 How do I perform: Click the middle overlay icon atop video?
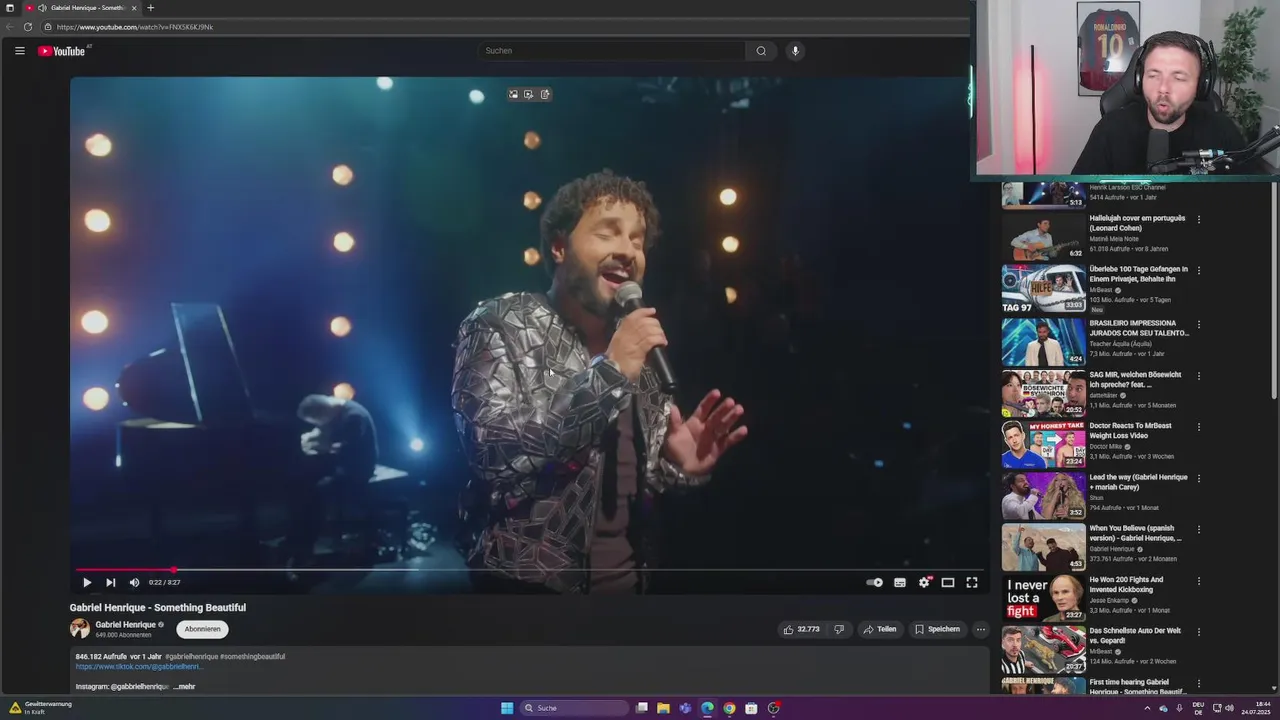click(529, 94)
